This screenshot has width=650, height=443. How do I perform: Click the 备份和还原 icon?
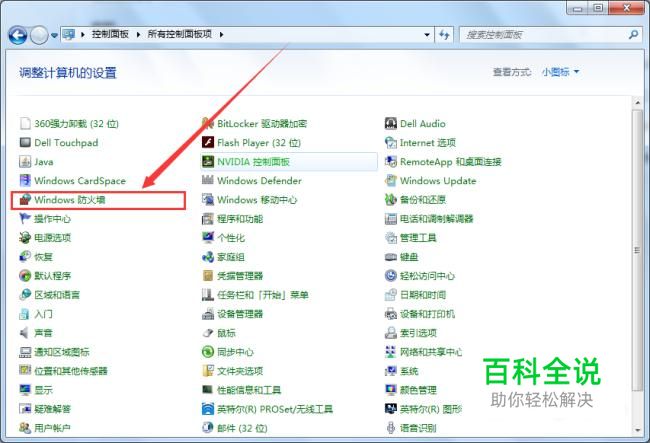click(390, 200)
